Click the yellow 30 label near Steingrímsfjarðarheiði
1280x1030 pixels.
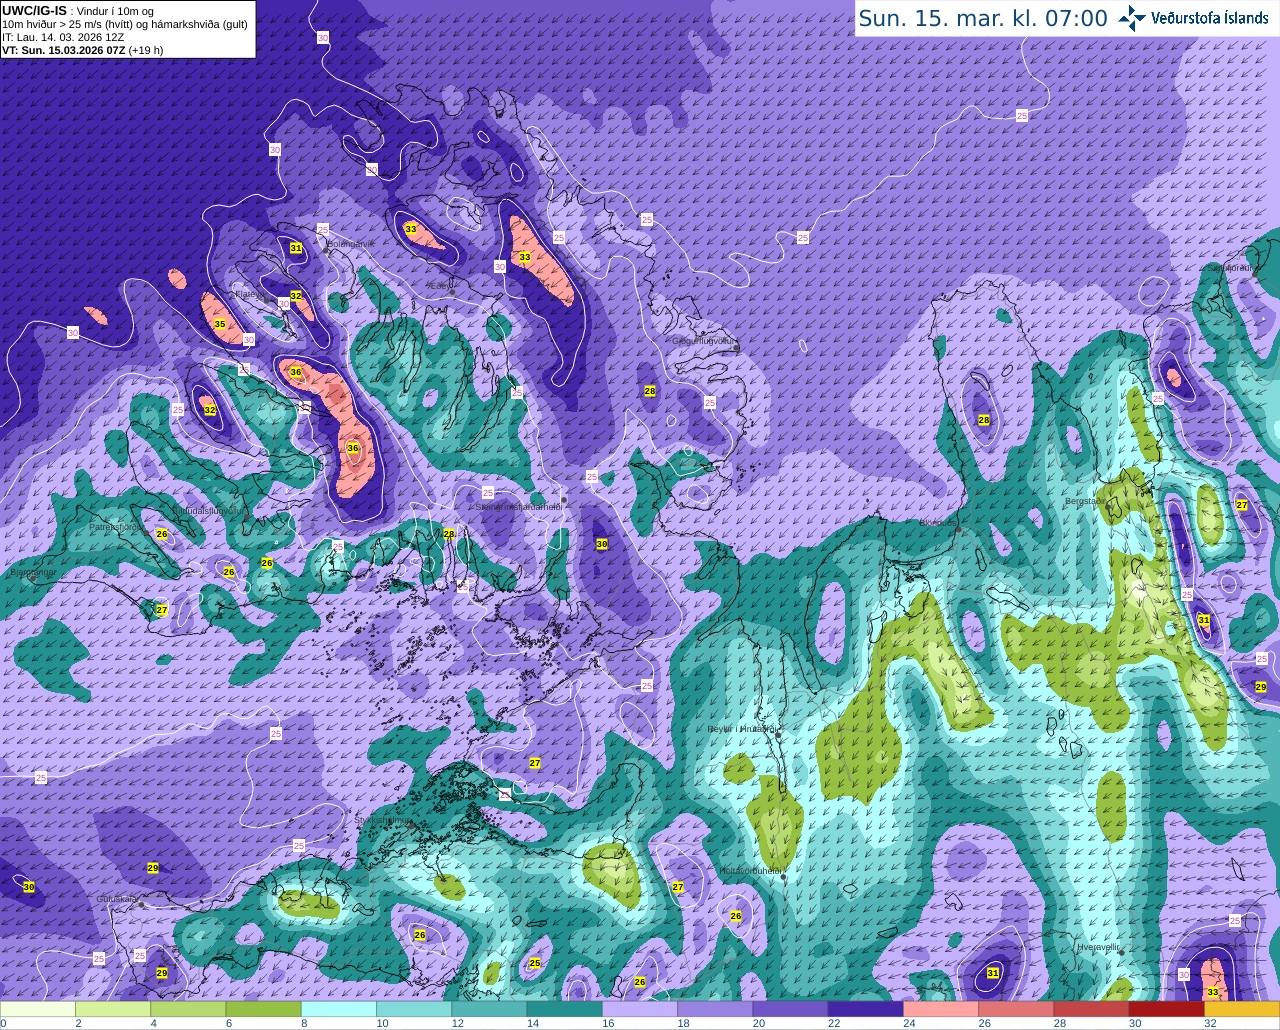click(601, 544)
